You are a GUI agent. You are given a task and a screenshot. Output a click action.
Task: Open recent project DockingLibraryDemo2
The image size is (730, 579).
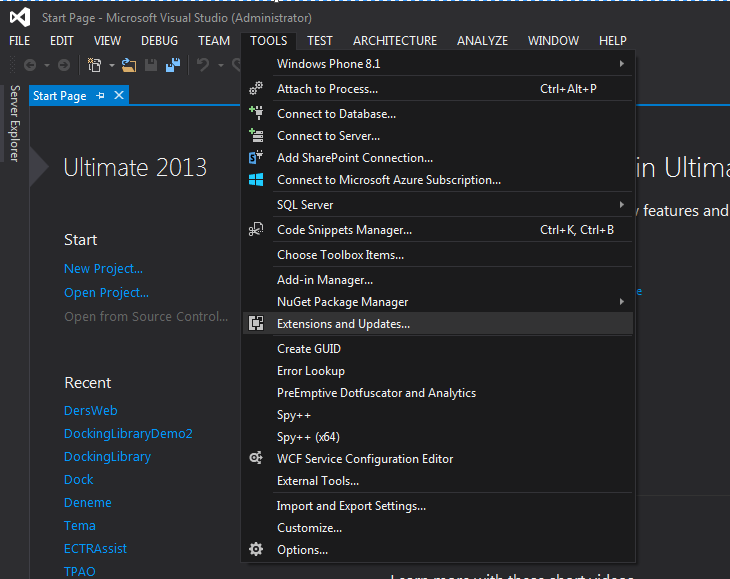tap(128, 433)
